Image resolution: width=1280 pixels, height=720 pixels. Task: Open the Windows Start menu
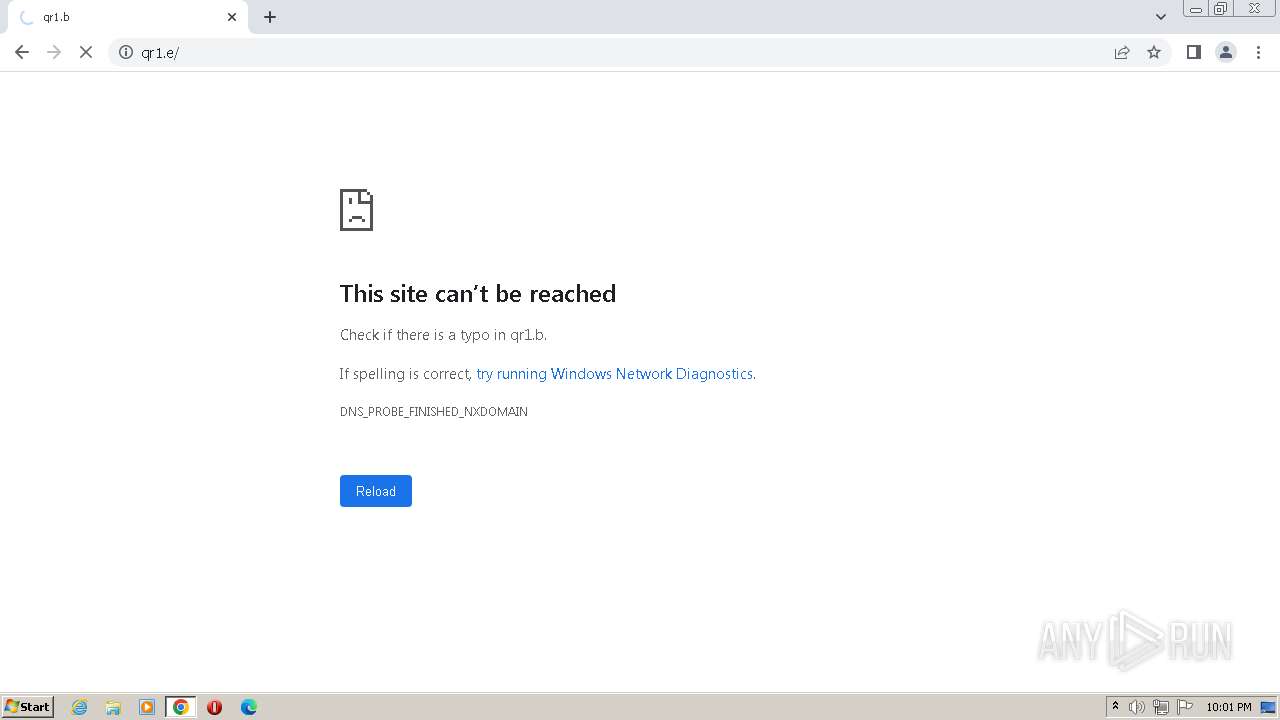click(x=28, y=707)
